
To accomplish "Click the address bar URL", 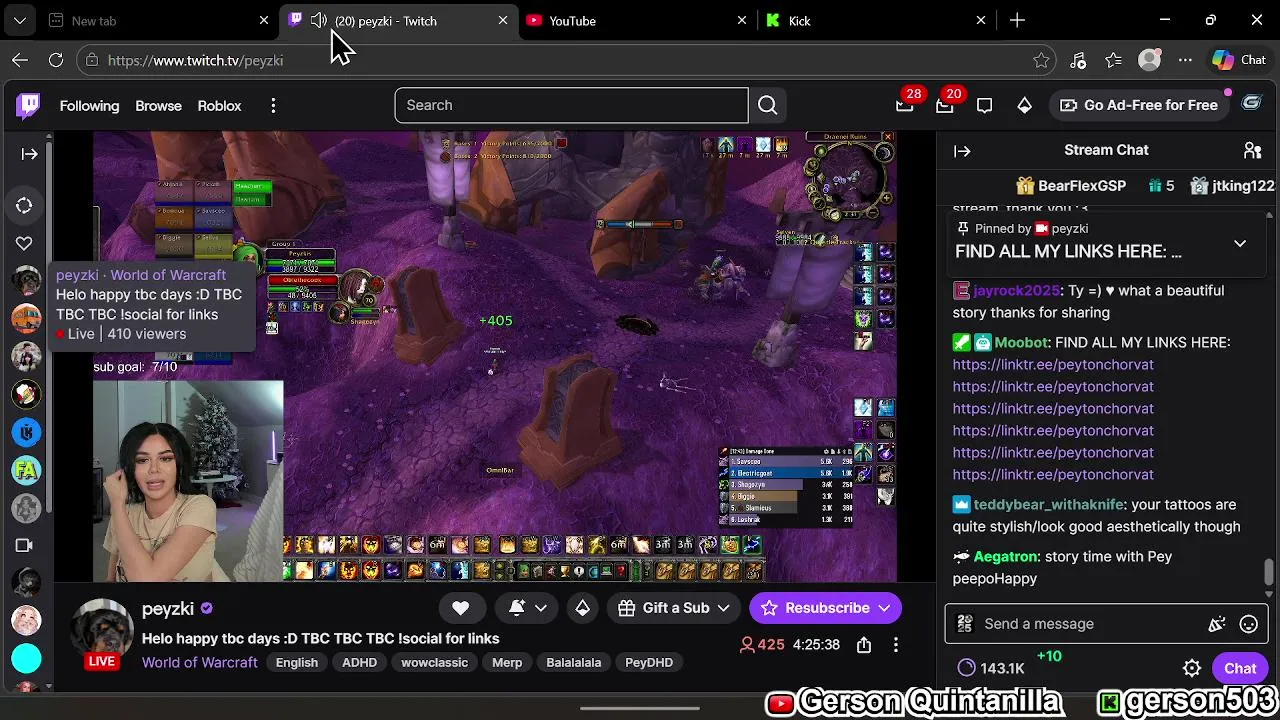I will [195, 61].
